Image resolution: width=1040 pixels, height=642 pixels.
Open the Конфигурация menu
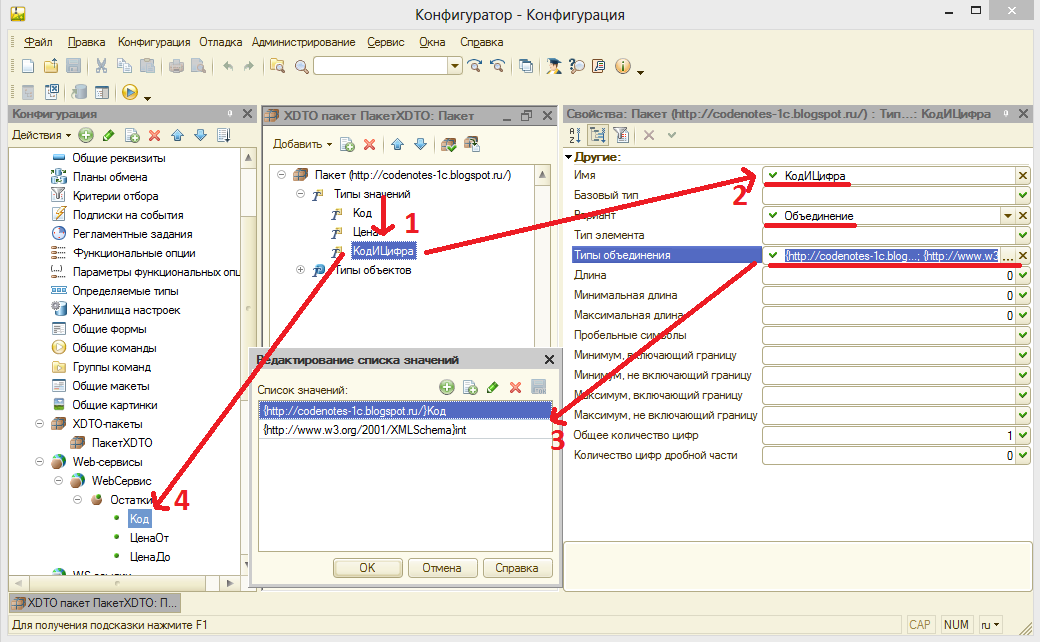pos(154,42)
